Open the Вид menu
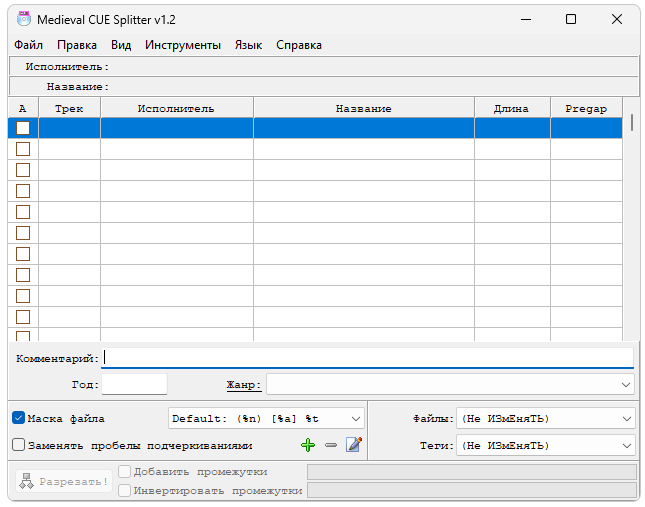The width and height of the screenshot is (645, 507). 121,45
